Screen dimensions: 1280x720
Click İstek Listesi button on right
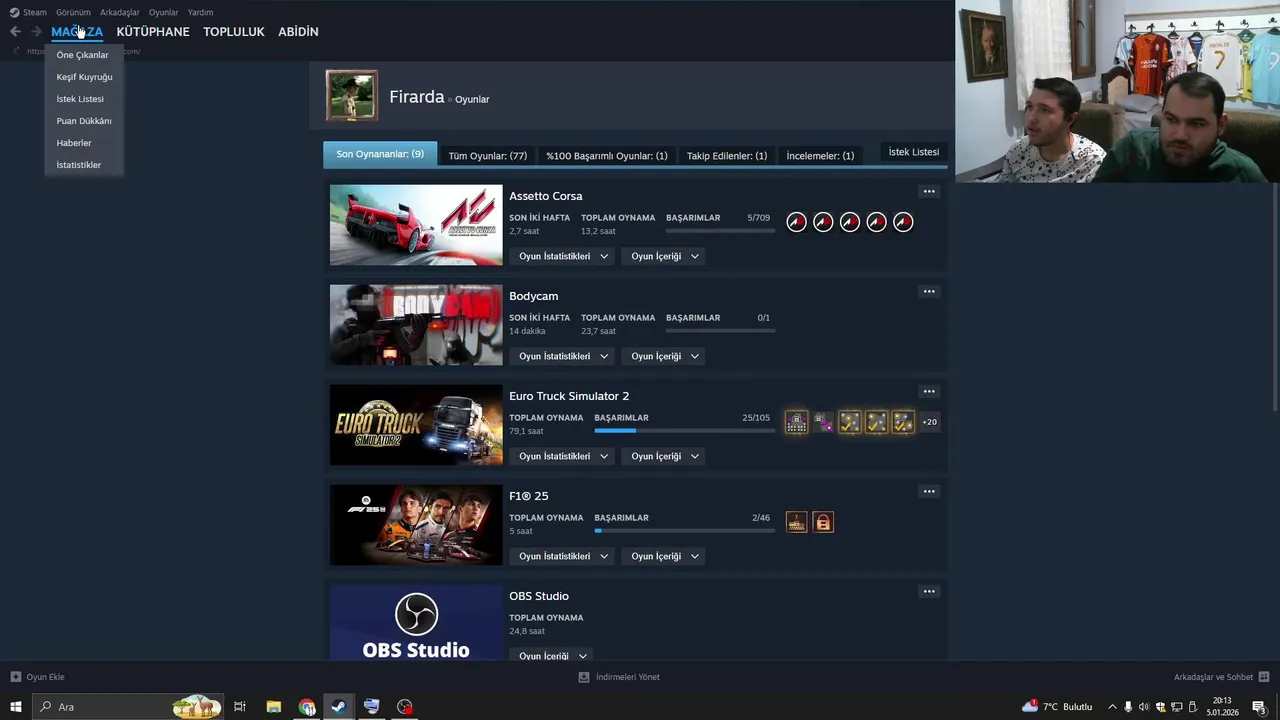tap(914, 152)
